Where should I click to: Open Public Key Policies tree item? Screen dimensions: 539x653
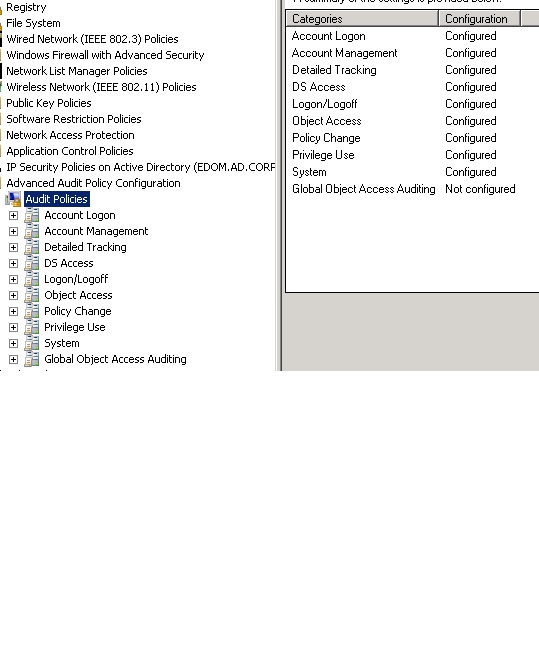[x=49, y=103]
